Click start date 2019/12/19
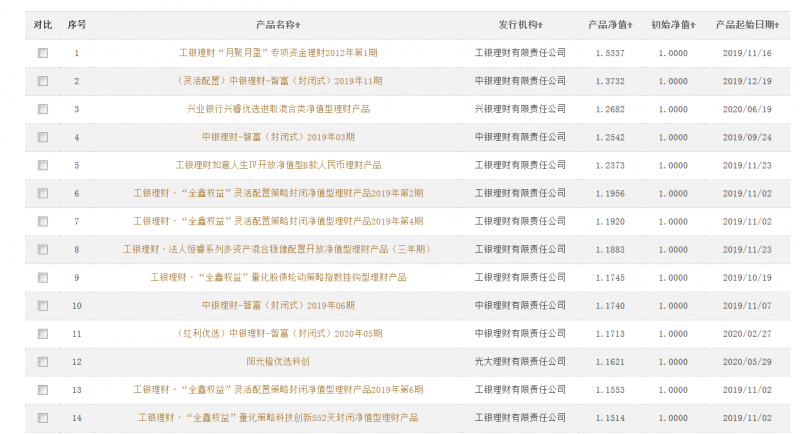This screenshot has height=435, width=800. (747, 81)
